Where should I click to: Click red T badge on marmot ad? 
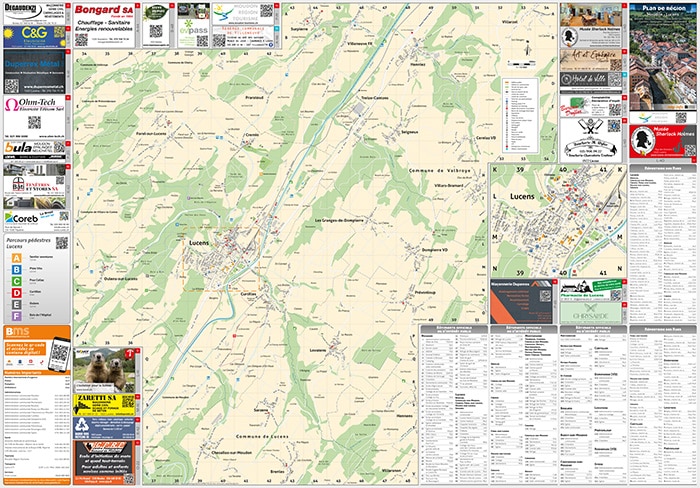click(130, 354)
